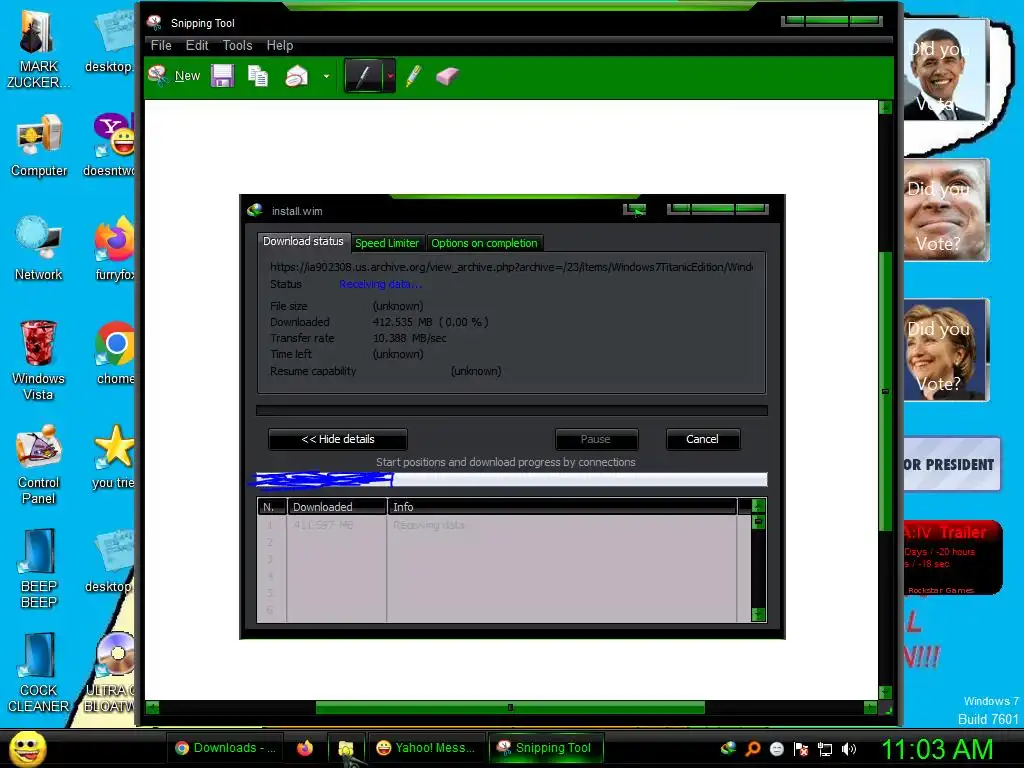Open the BEEP BEEP desktop icon

39,569
